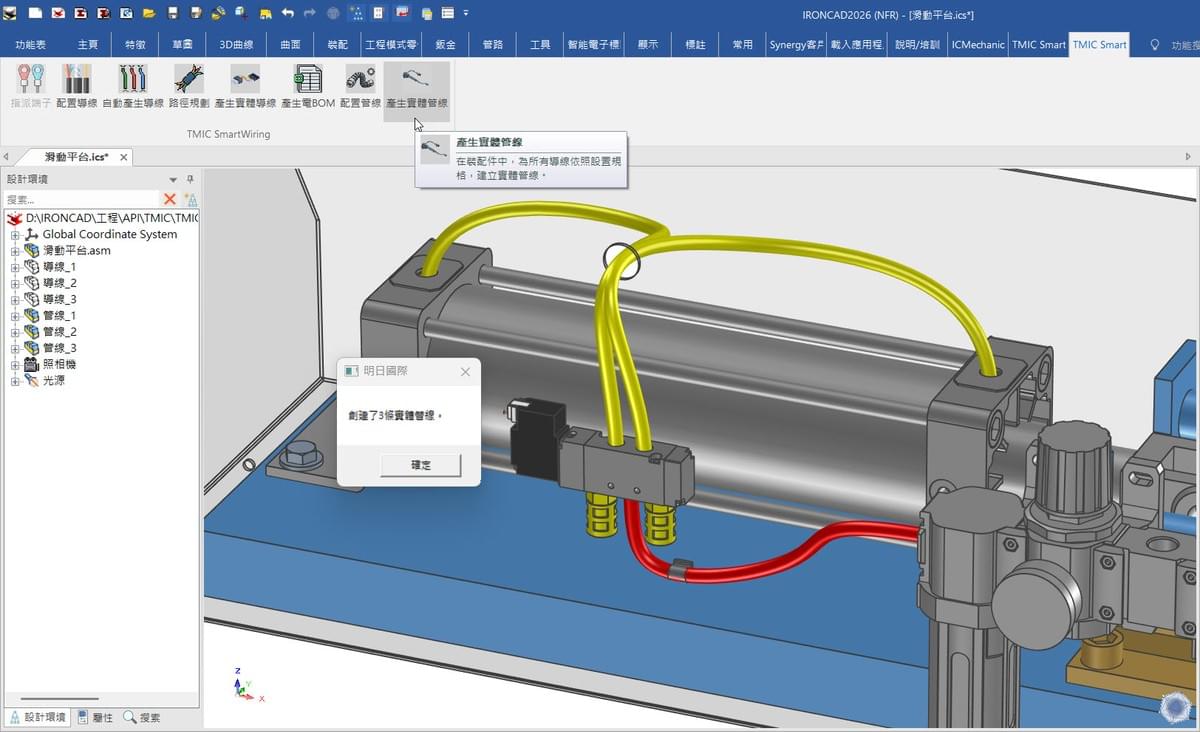Click the search filter icon beside the red X

point(190,199)
